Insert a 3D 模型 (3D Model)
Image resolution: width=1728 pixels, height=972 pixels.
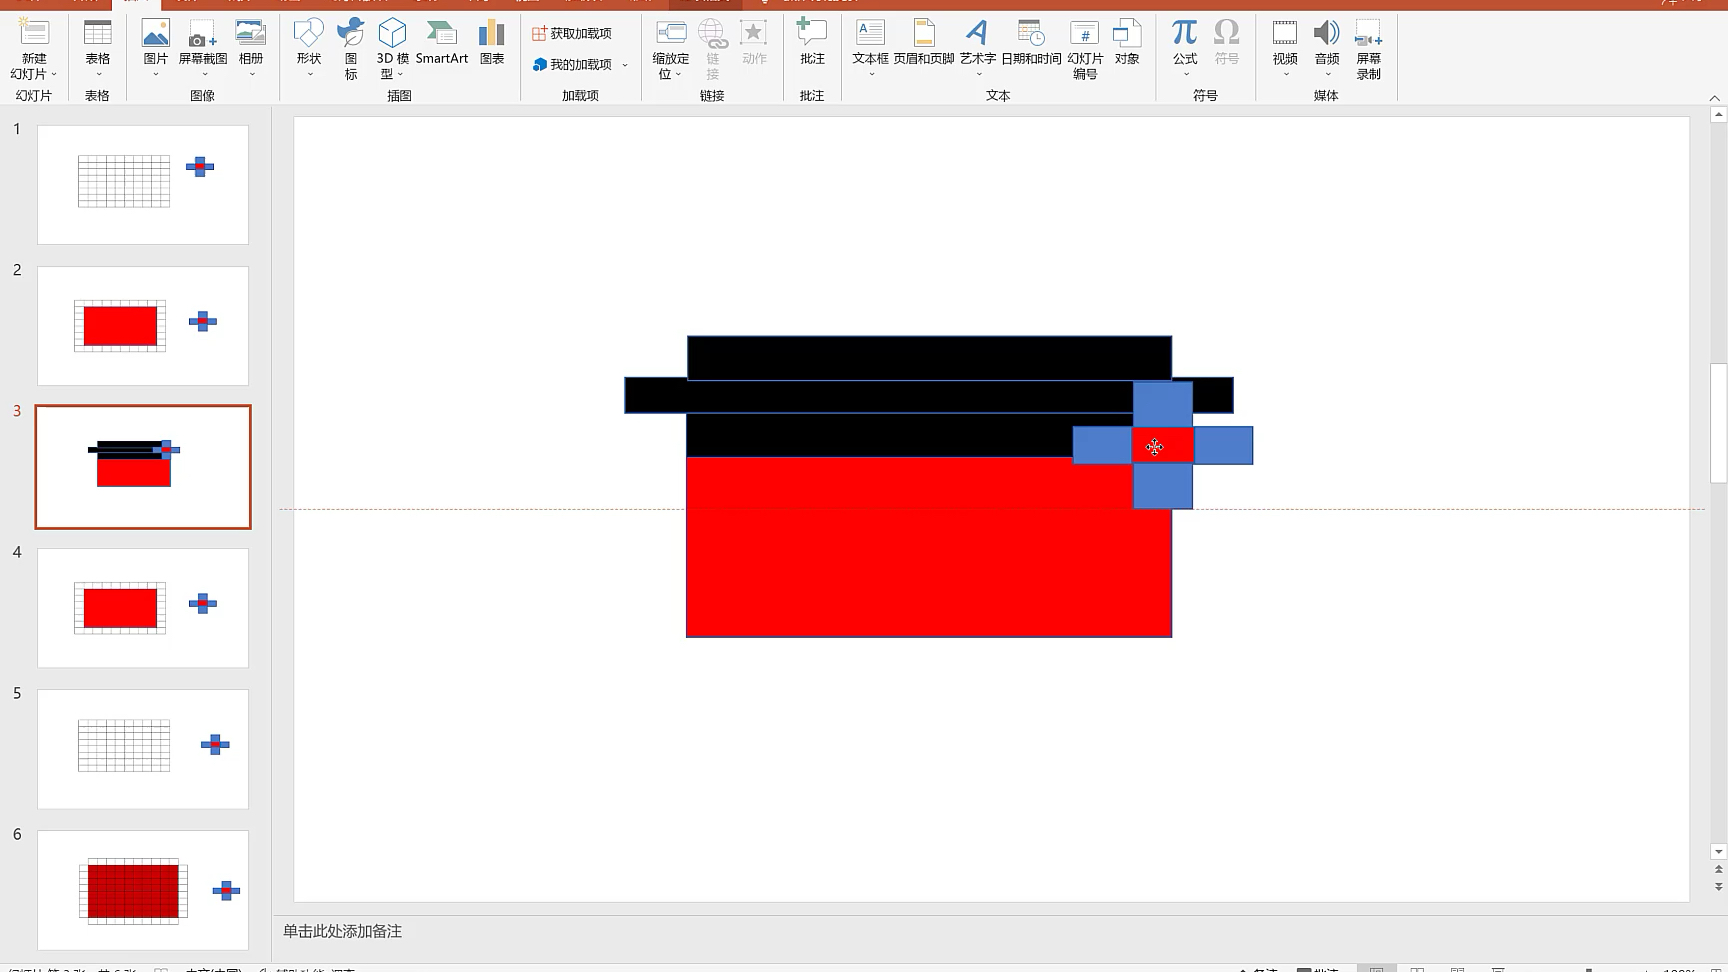392,46
